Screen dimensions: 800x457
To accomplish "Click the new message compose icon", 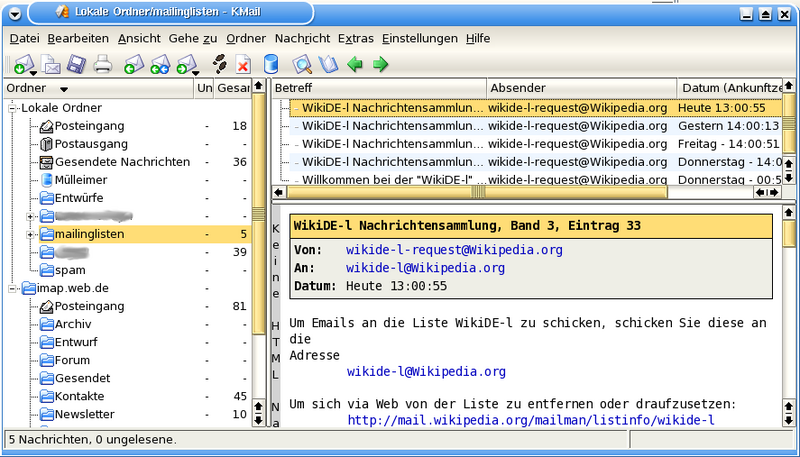I will tap(50, 65).
